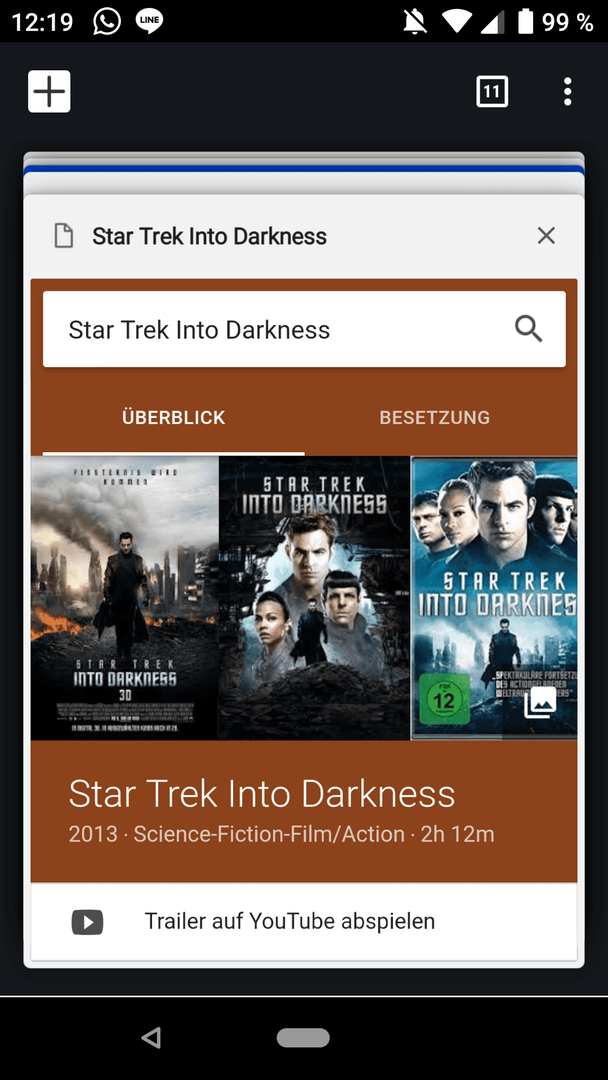The image size is (608, 1080).
Task: Tap the large Star Trek Into Darkness heading
Action: [x=262, y=794]
